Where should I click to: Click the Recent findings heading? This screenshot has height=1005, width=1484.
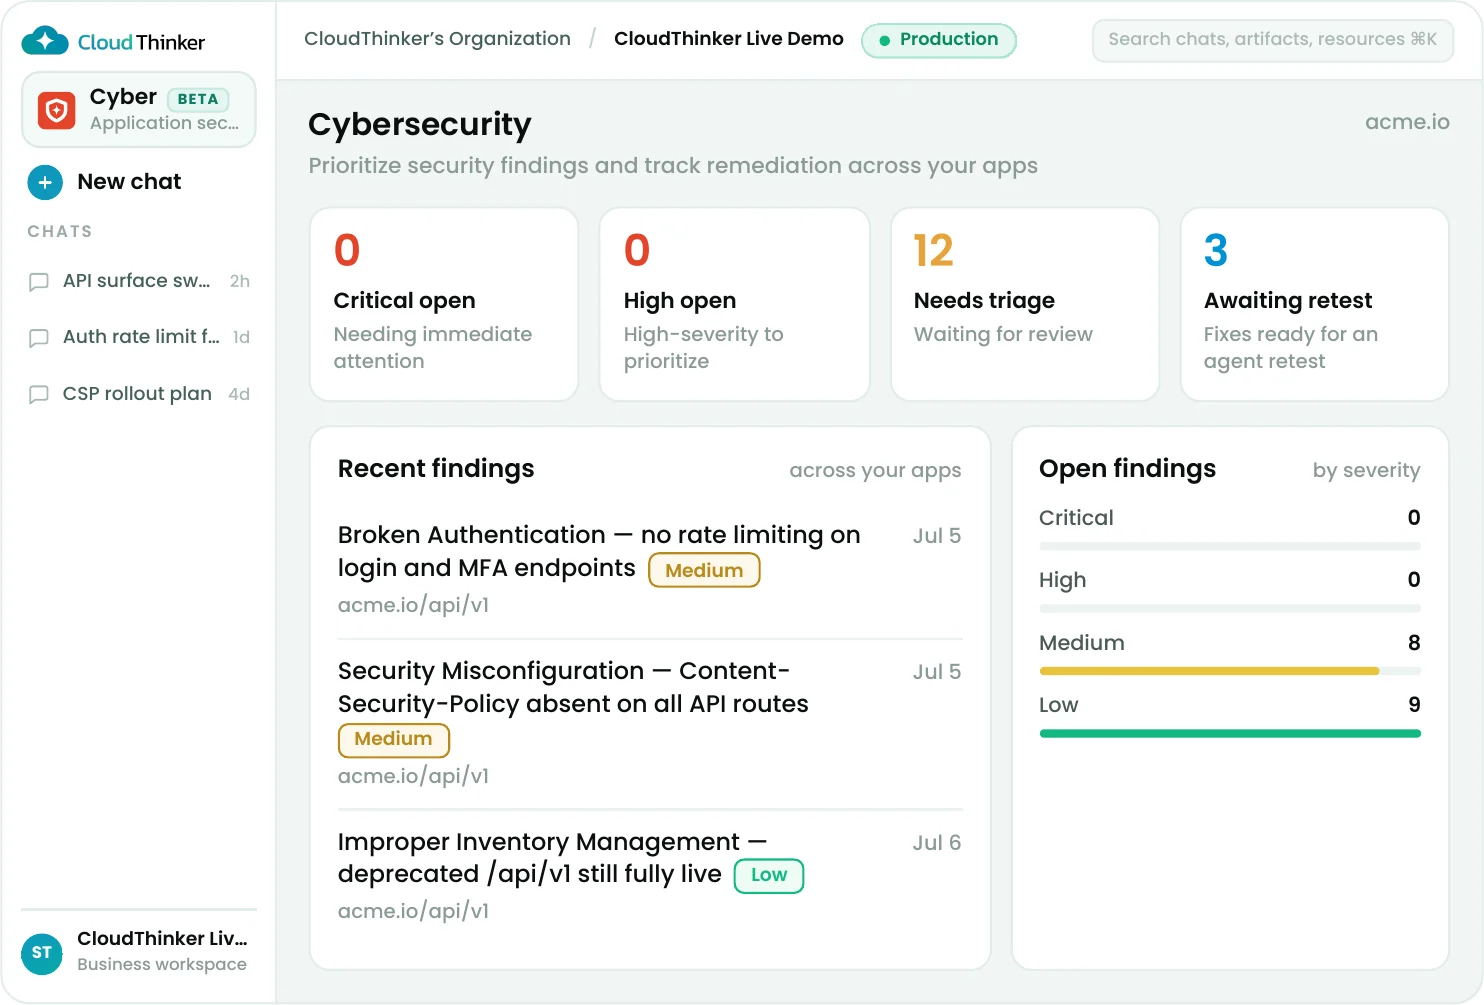pyautogui.click(x=436, y=469)
